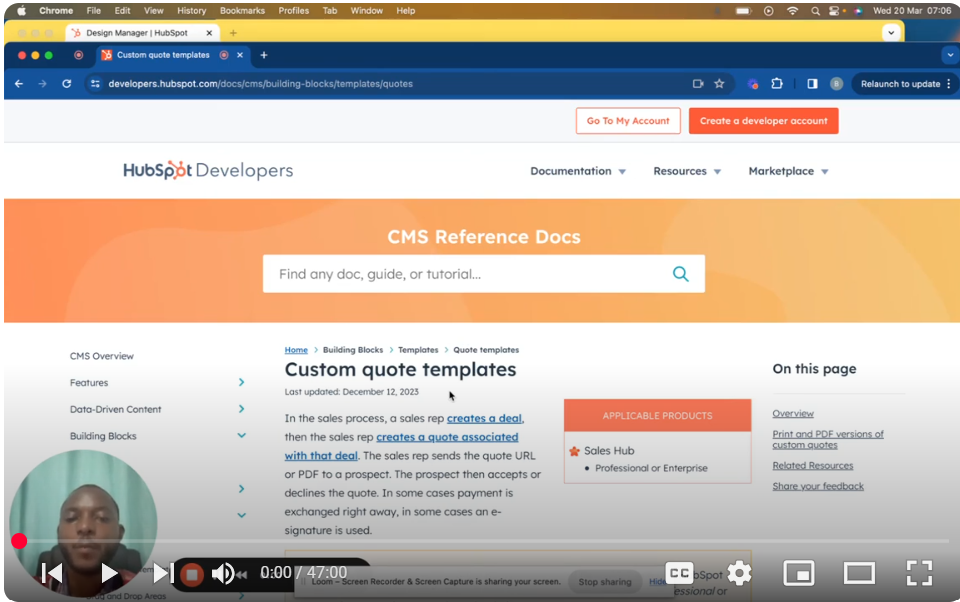The image size is (960, 602).
Task: Open the tab list dropdown in the background window
Action: 891,32
